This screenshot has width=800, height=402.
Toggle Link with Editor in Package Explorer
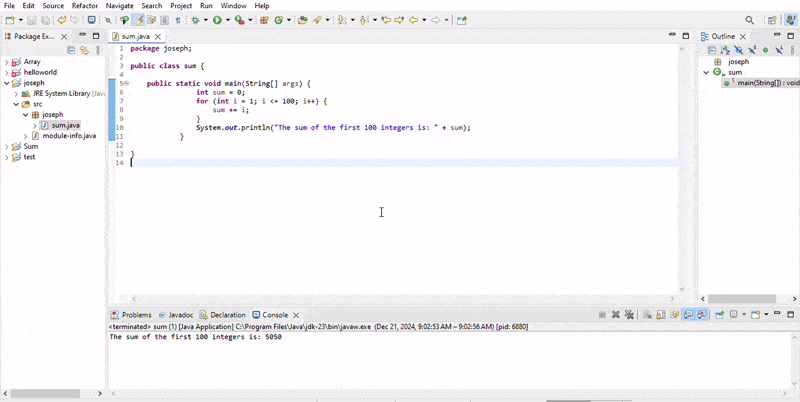coord(84,50)
